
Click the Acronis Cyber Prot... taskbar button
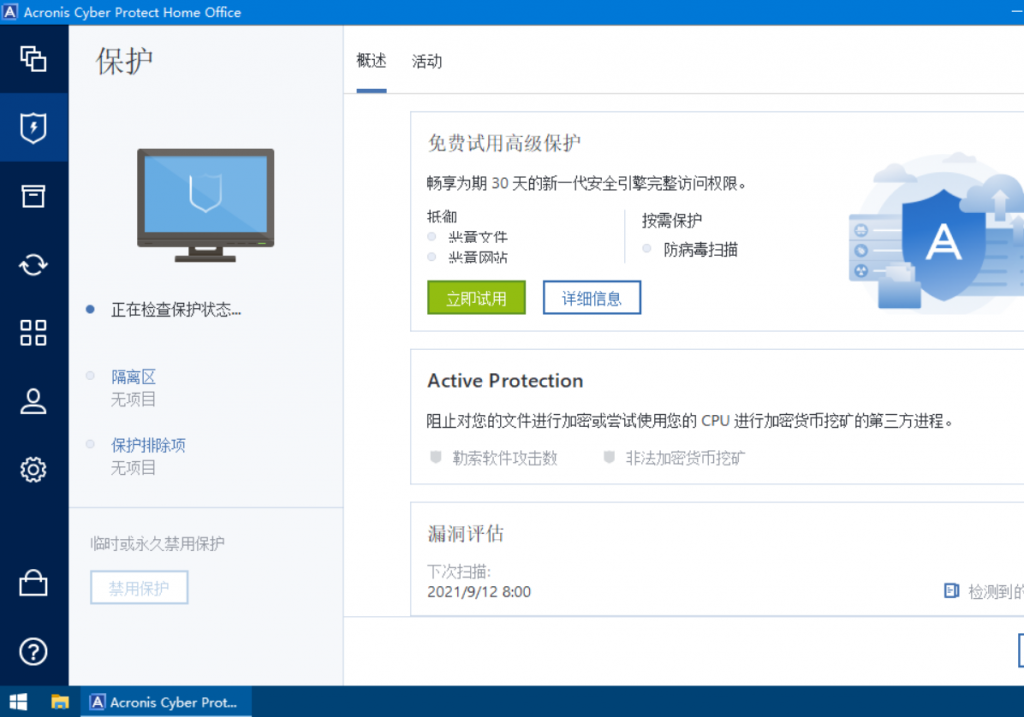point(166,702)
